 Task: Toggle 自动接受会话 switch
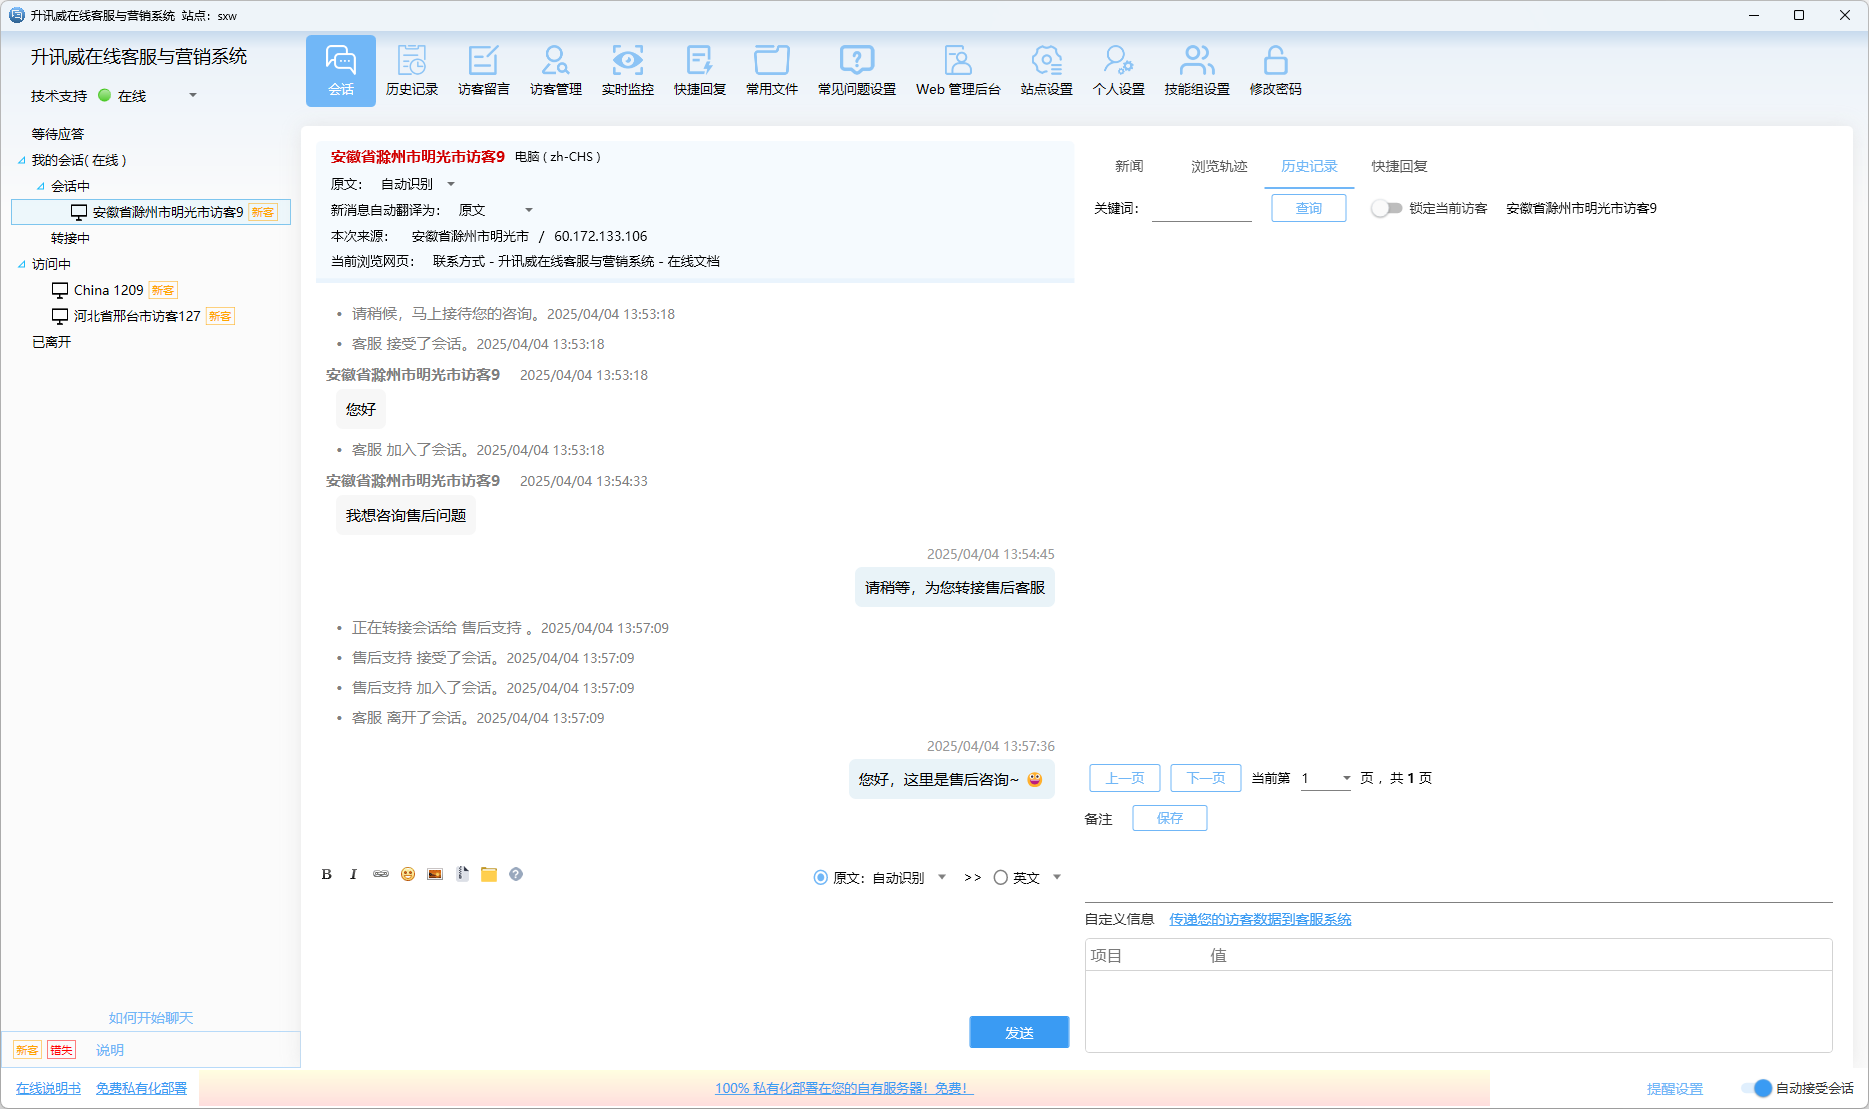point(1756,1088)
